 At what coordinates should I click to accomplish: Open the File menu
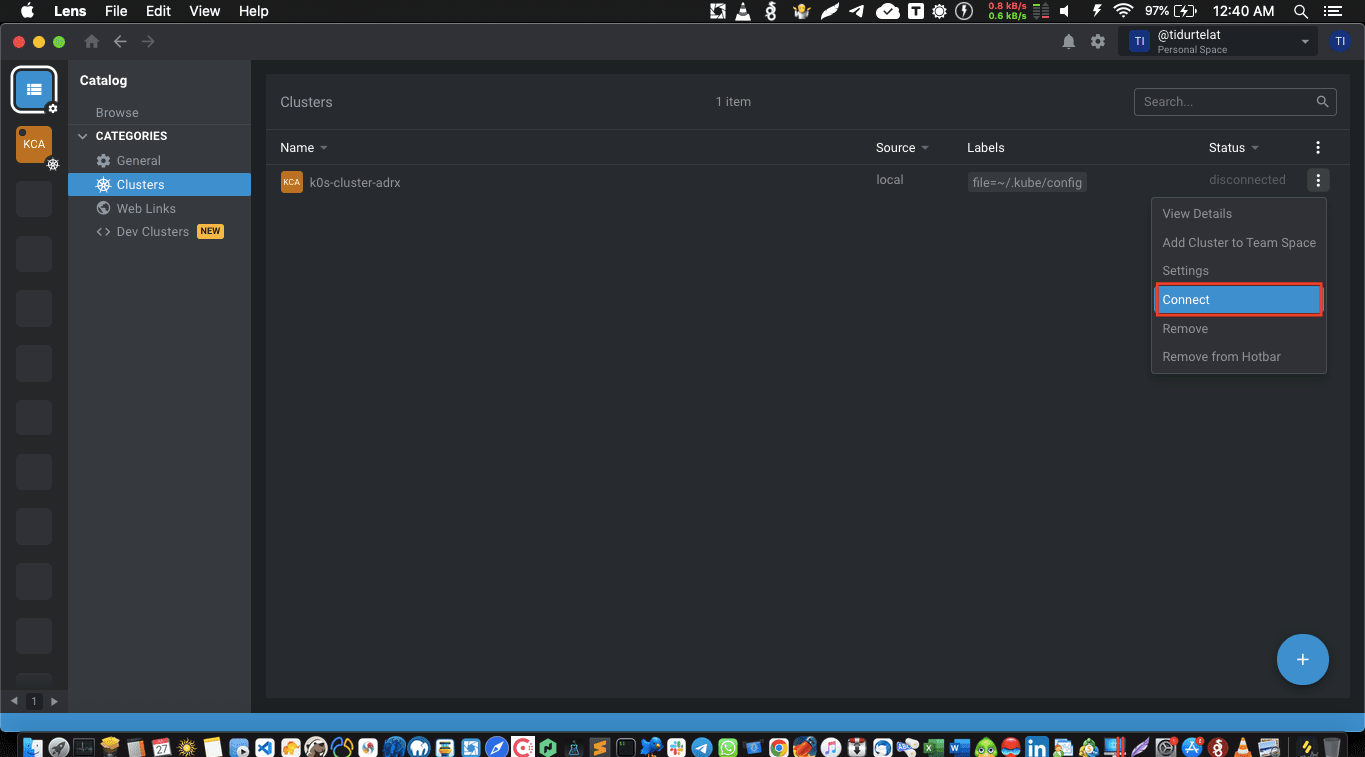click(x=116, y=11)
